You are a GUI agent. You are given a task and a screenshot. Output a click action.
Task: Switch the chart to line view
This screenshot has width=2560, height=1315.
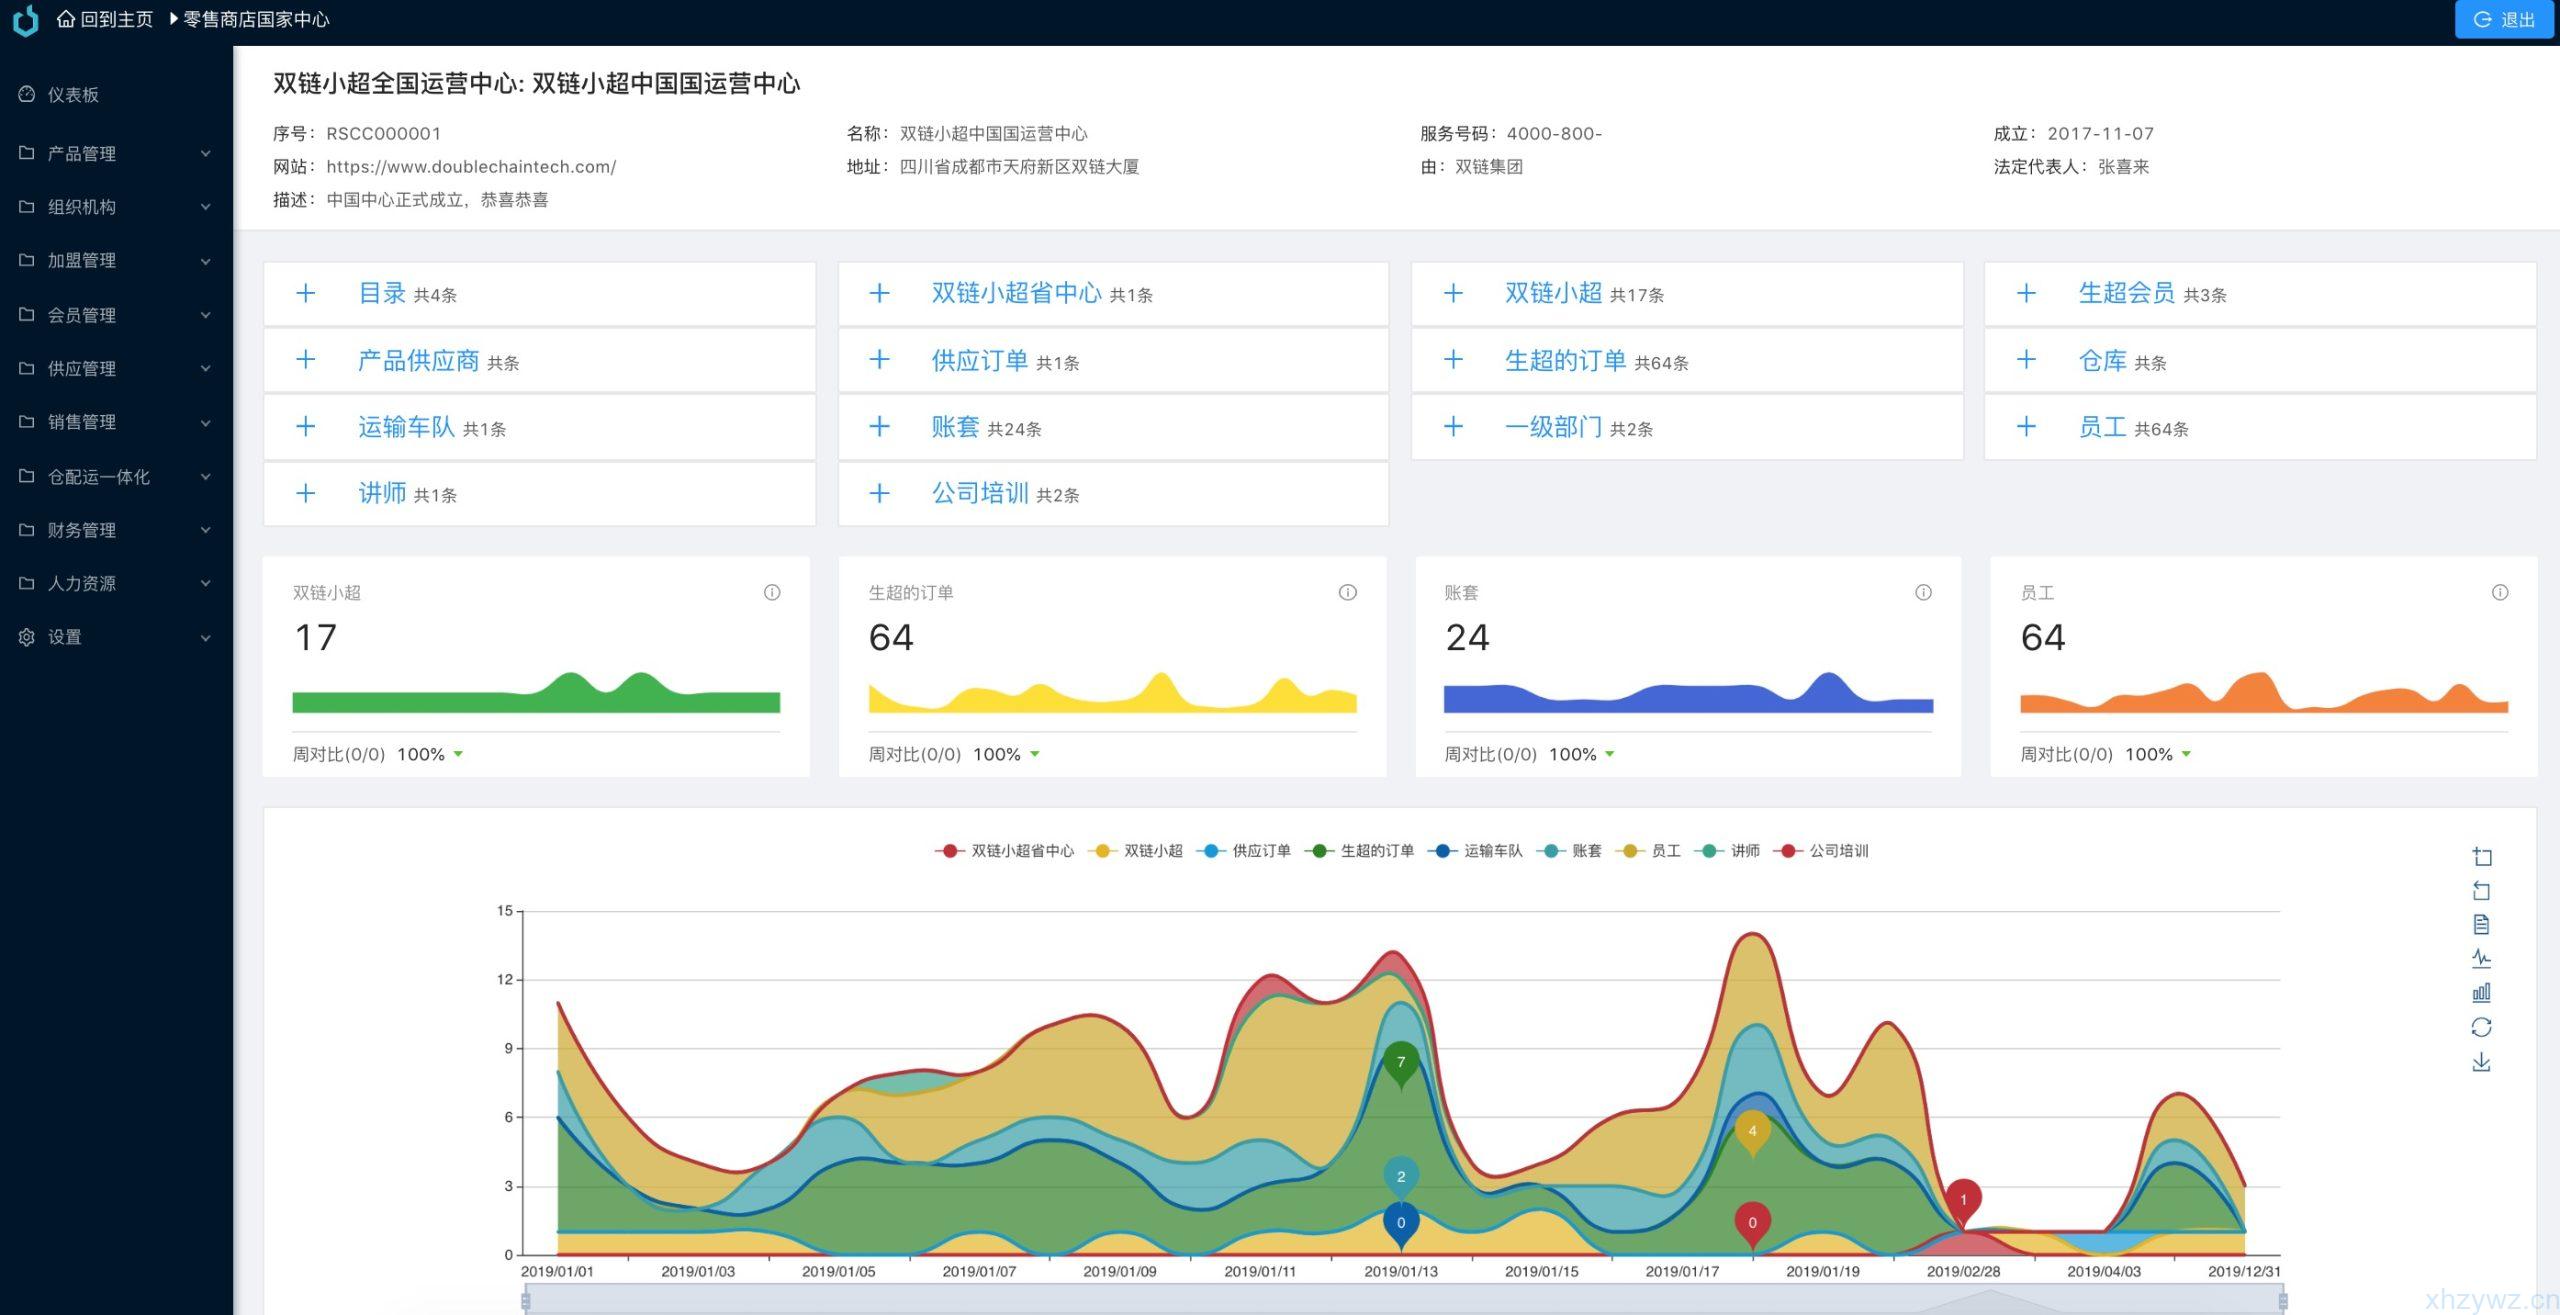point(2483,958)
